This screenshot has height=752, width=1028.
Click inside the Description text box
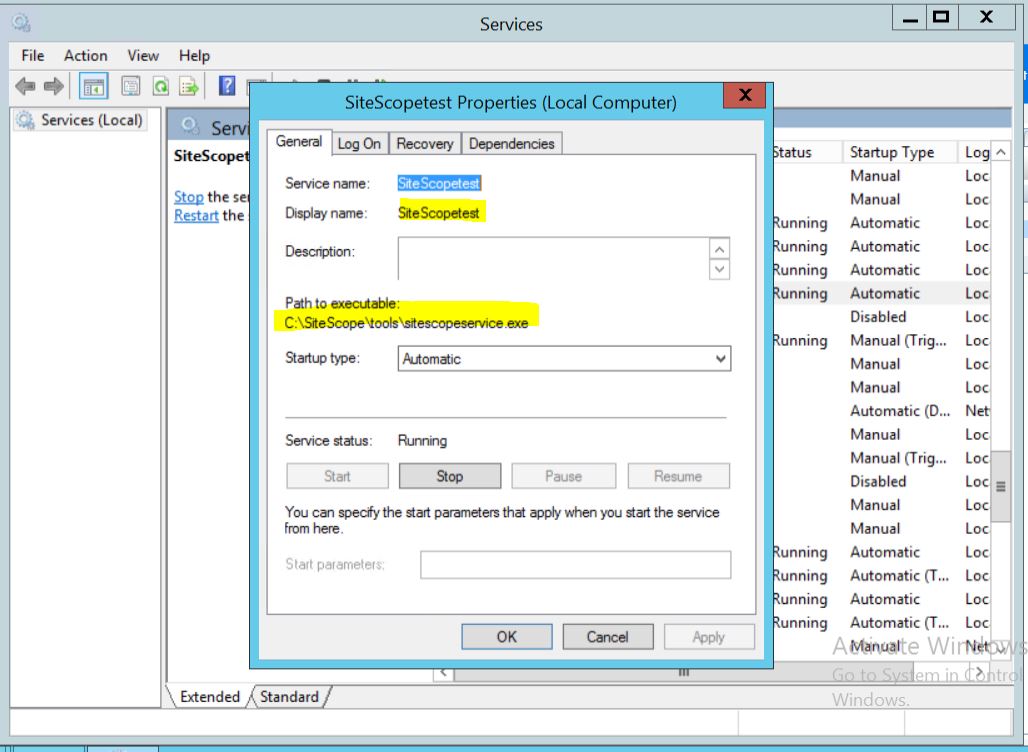click(552, 258)
